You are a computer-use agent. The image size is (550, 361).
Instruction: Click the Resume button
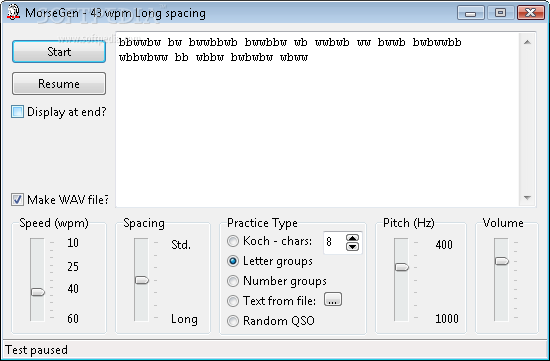click(59, 83)
